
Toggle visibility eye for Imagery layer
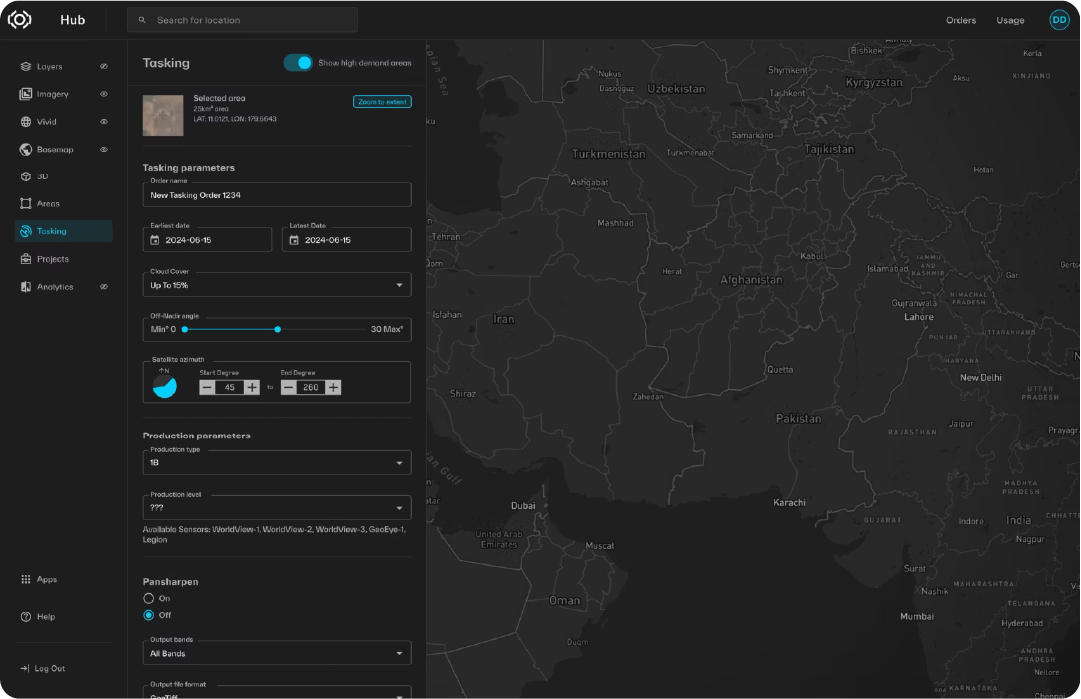[x=104, y=94]
